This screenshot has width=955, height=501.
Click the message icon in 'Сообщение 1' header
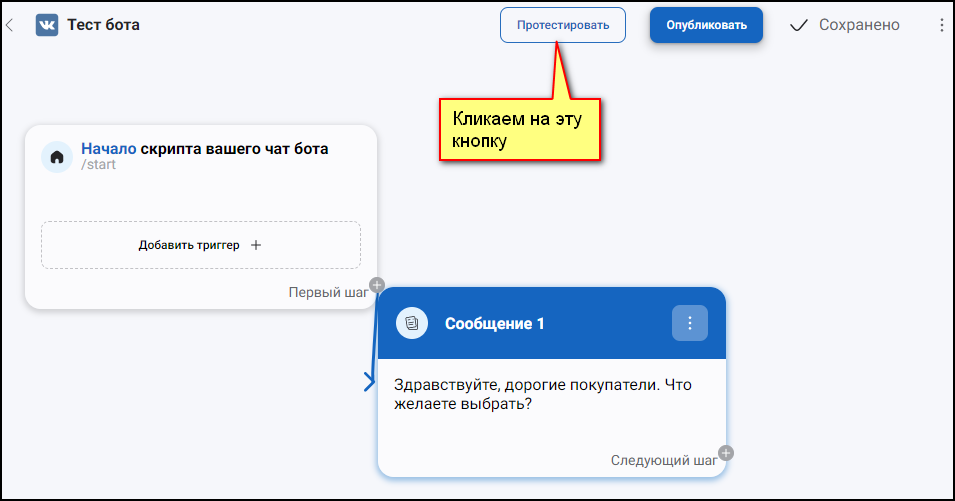(412, 323)
